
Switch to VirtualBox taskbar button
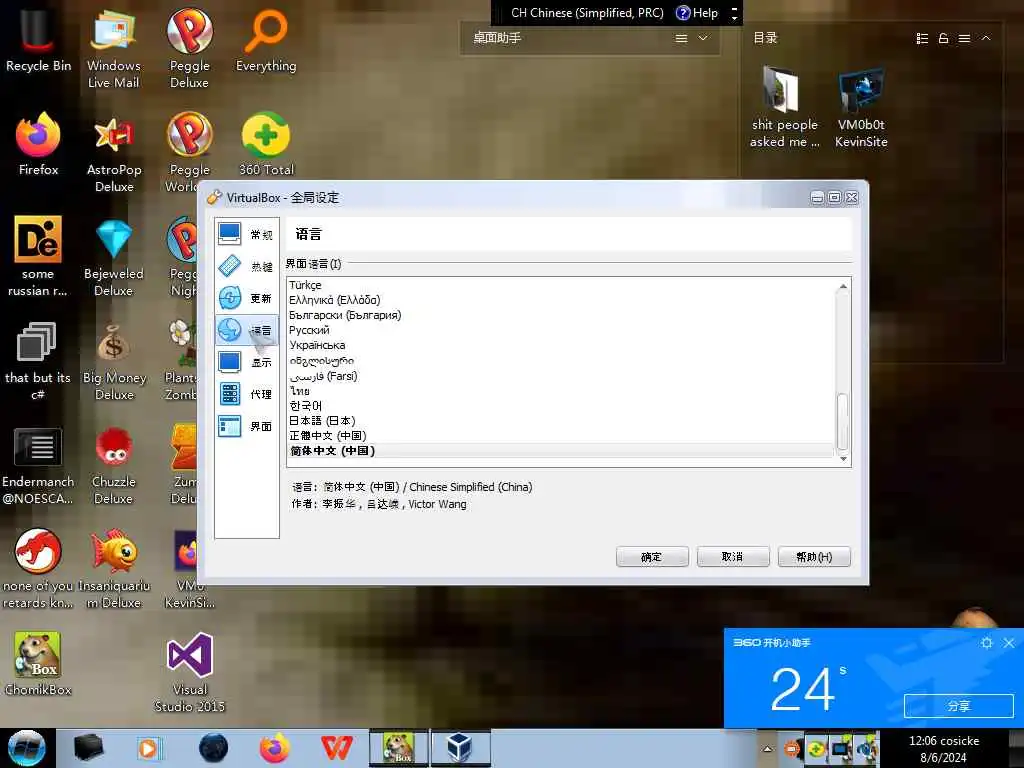[x=460, y=748]
